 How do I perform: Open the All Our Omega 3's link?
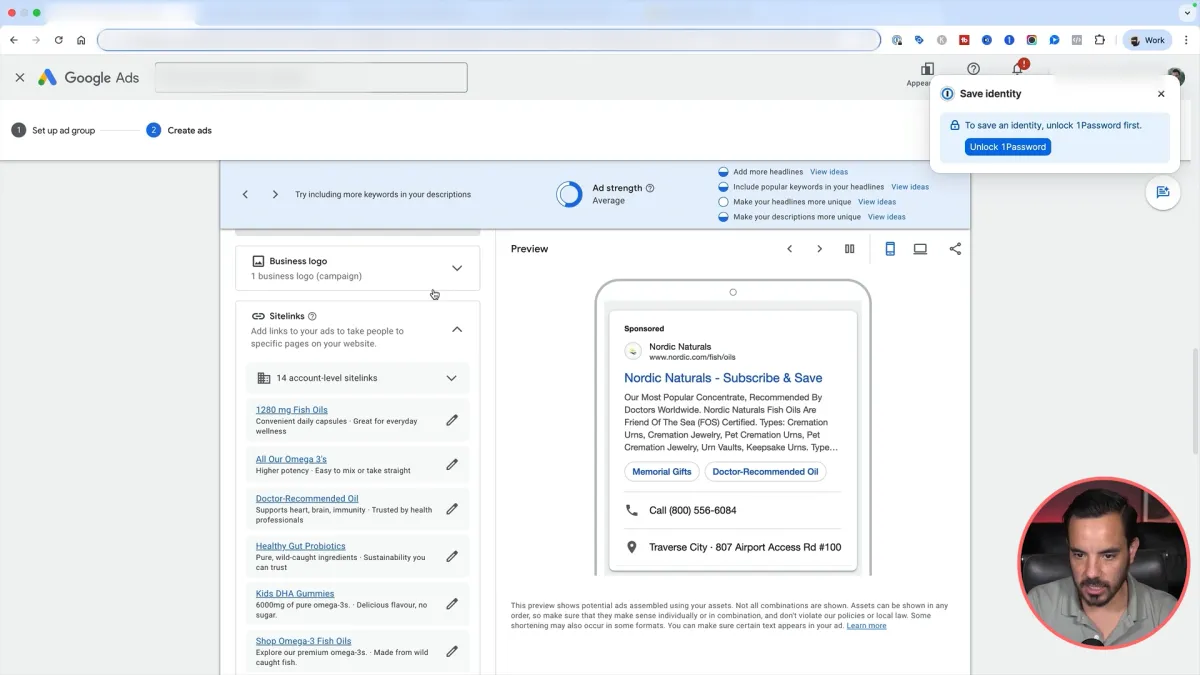coord(291,459)
